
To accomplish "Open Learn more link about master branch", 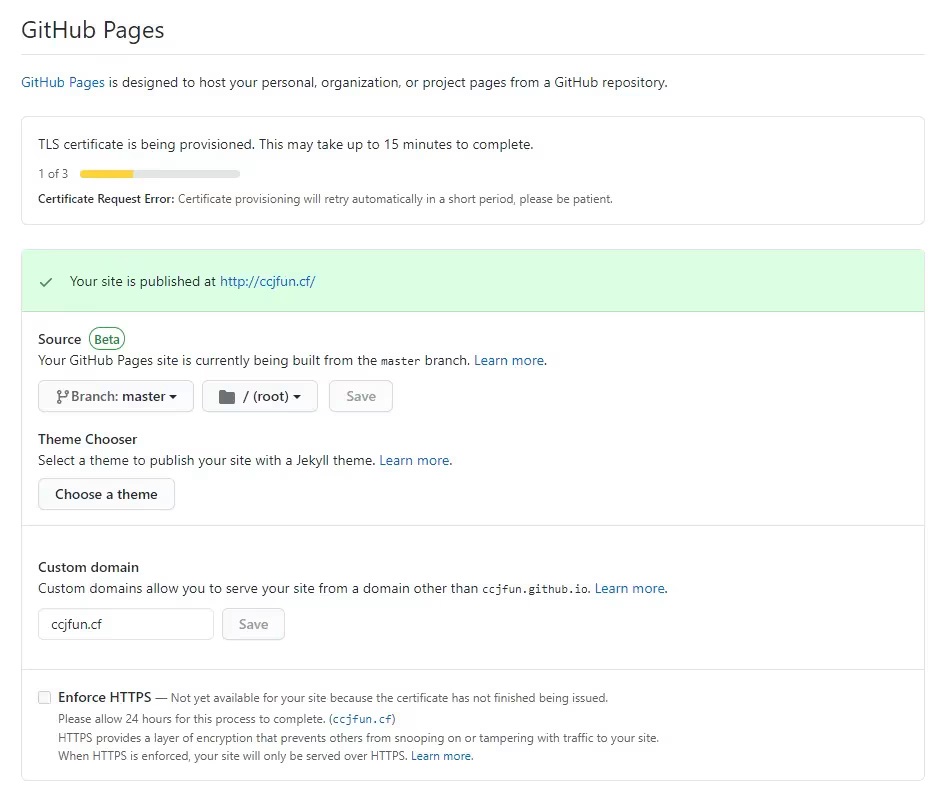I will click(x=509, y=360).
